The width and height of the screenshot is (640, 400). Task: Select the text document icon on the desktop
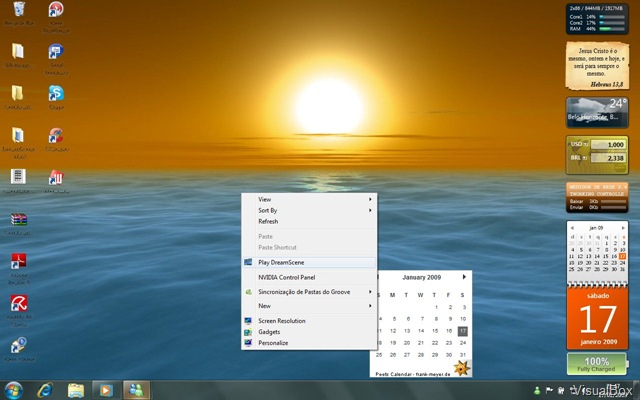18,177
